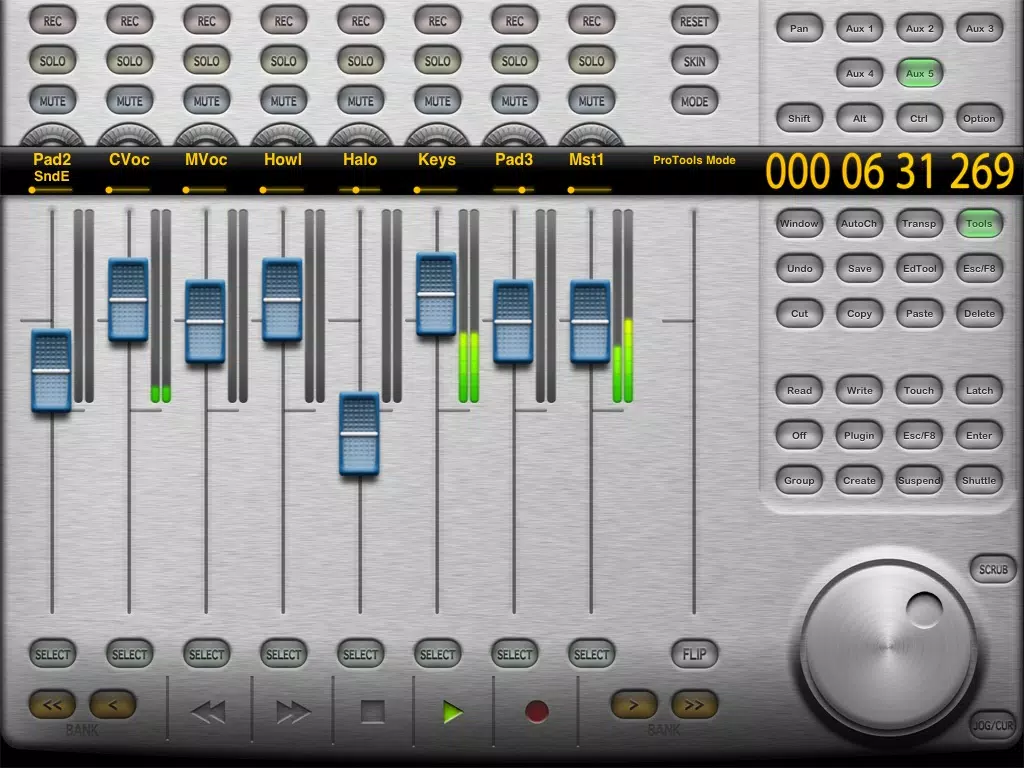1024x768 pixels.
Task: Select the Mst1 channel with SELECT
Action: tap(592, 654)
